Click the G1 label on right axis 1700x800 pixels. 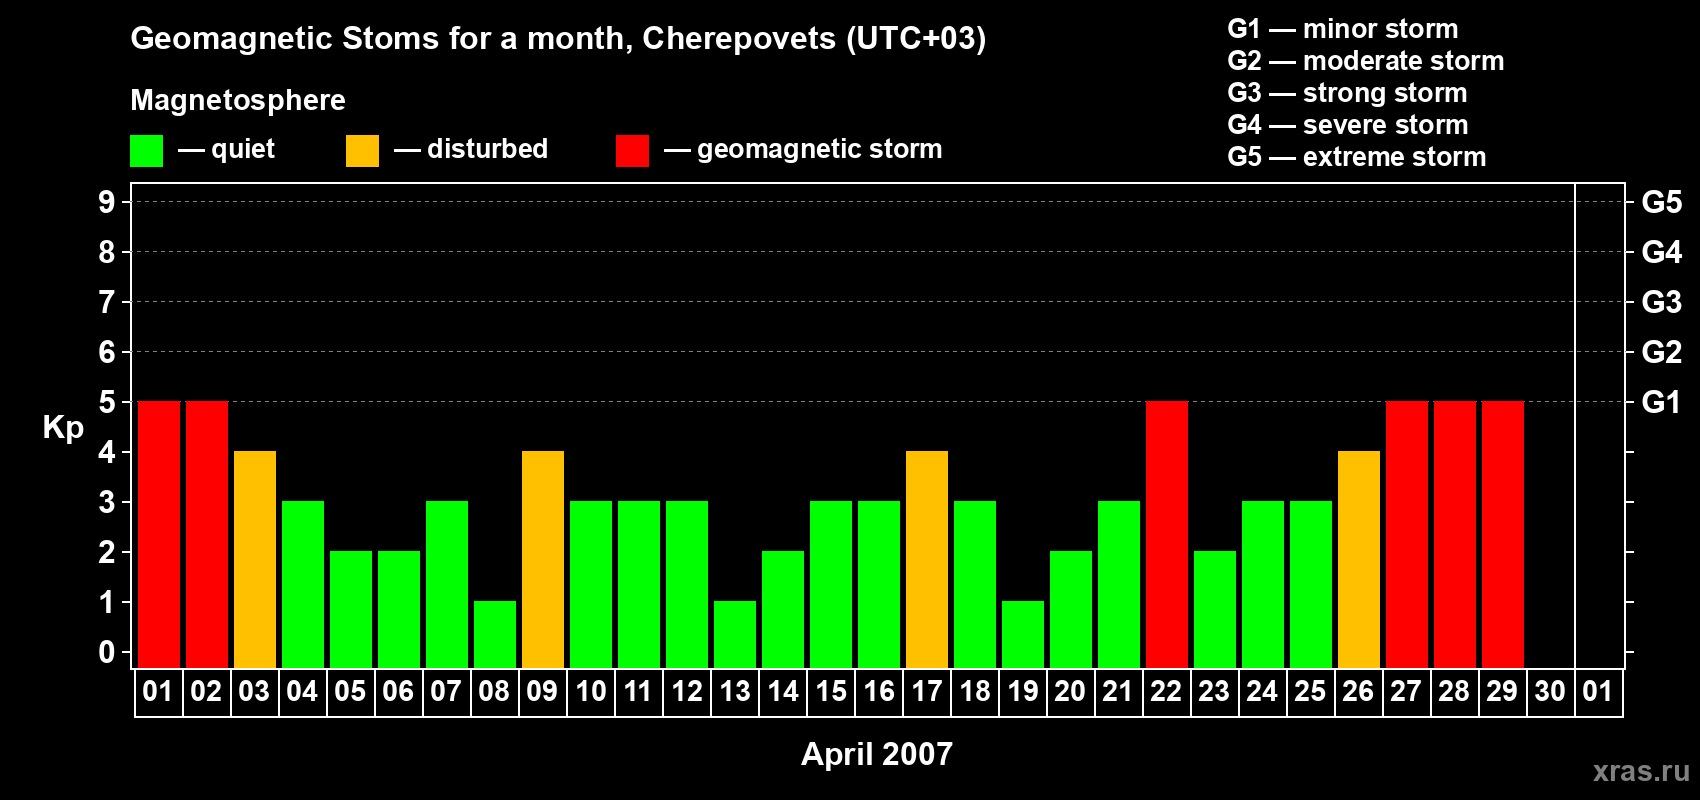click(1661, 402)
